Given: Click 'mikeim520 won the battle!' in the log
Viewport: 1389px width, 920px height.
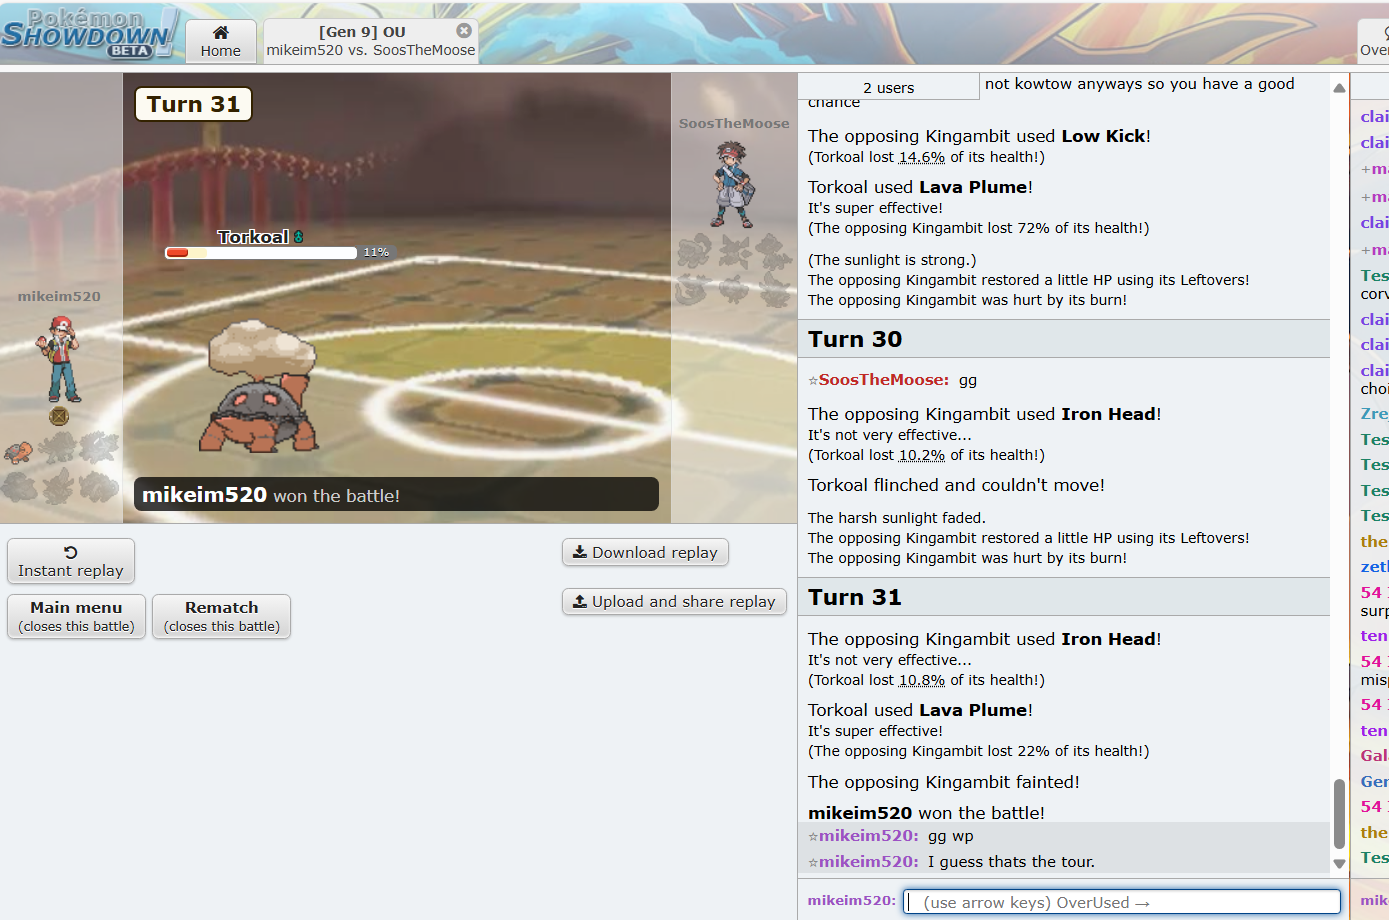Looking at the screenshot, I should tap(926, 813).
